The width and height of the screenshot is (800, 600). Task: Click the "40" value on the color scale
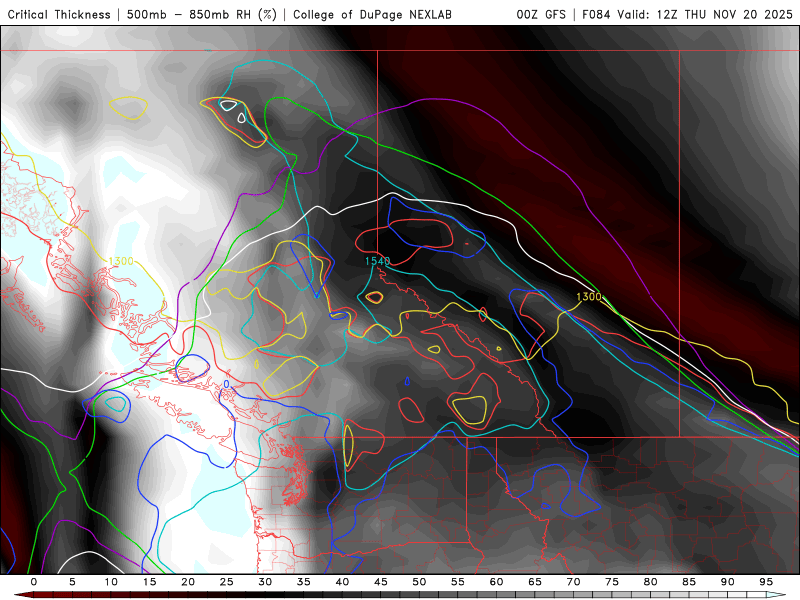click(342, 582)
